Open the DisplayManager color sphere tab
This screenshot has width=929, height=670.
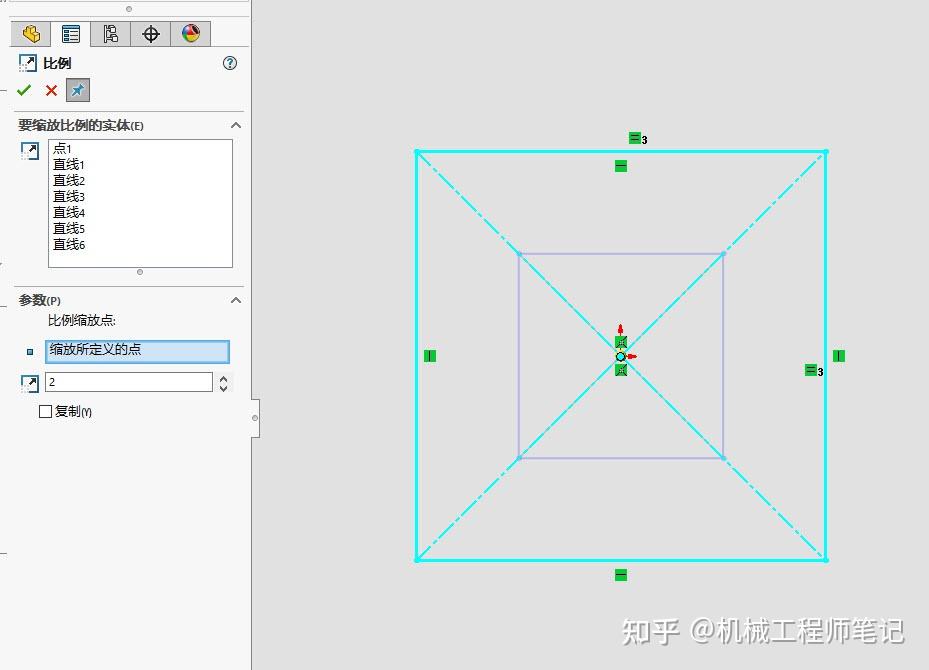pyautogui.click(x=191, y=34)
